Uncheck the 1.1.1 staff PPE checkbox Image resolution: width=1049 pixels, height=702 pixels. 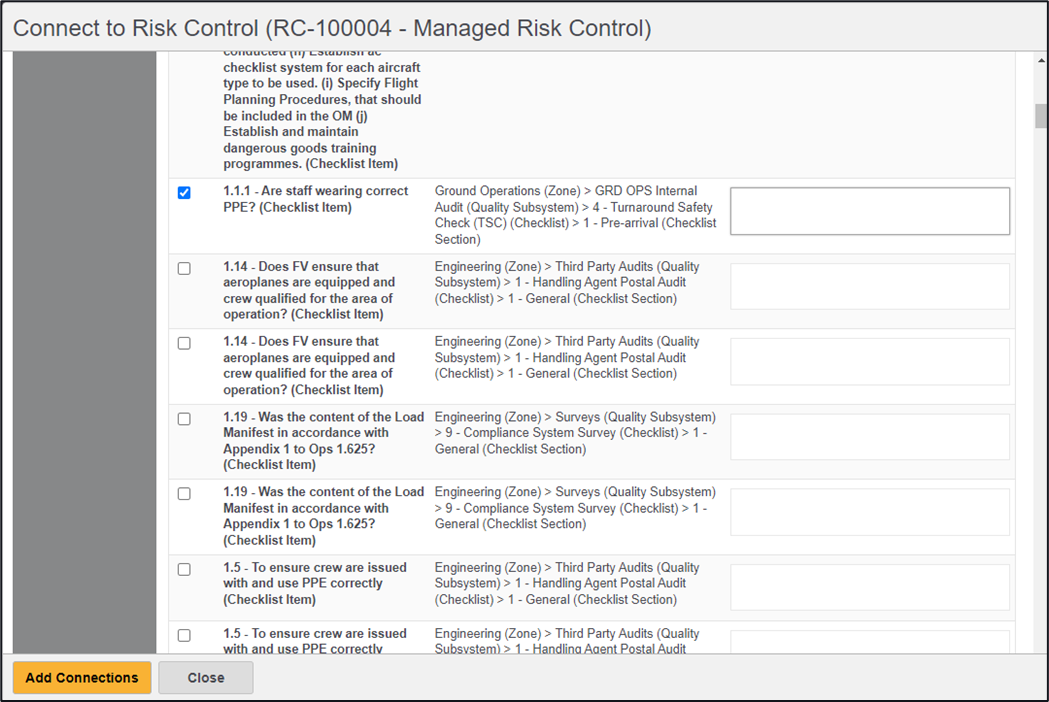184,192
